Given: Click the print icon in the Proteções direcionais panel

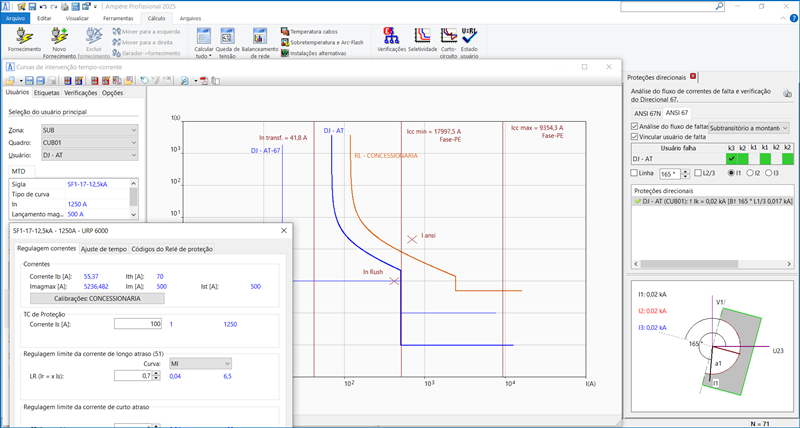Looking at the screenshot, I should 787,93.
